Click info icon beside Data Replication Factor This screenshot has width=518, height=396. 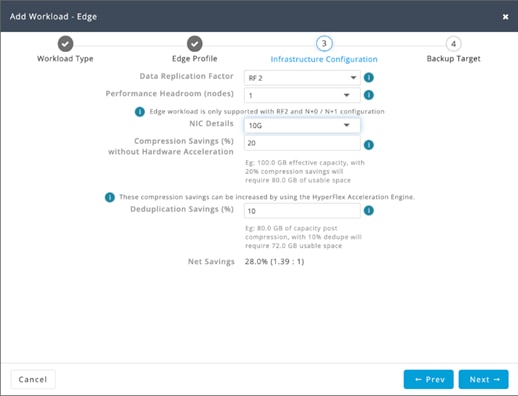(368, 78)
